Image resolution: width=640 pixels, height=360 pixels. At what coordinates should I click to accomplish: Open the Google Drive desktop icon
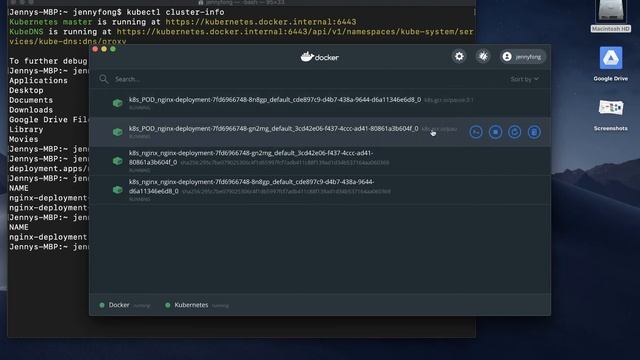[x=611, y=64]
